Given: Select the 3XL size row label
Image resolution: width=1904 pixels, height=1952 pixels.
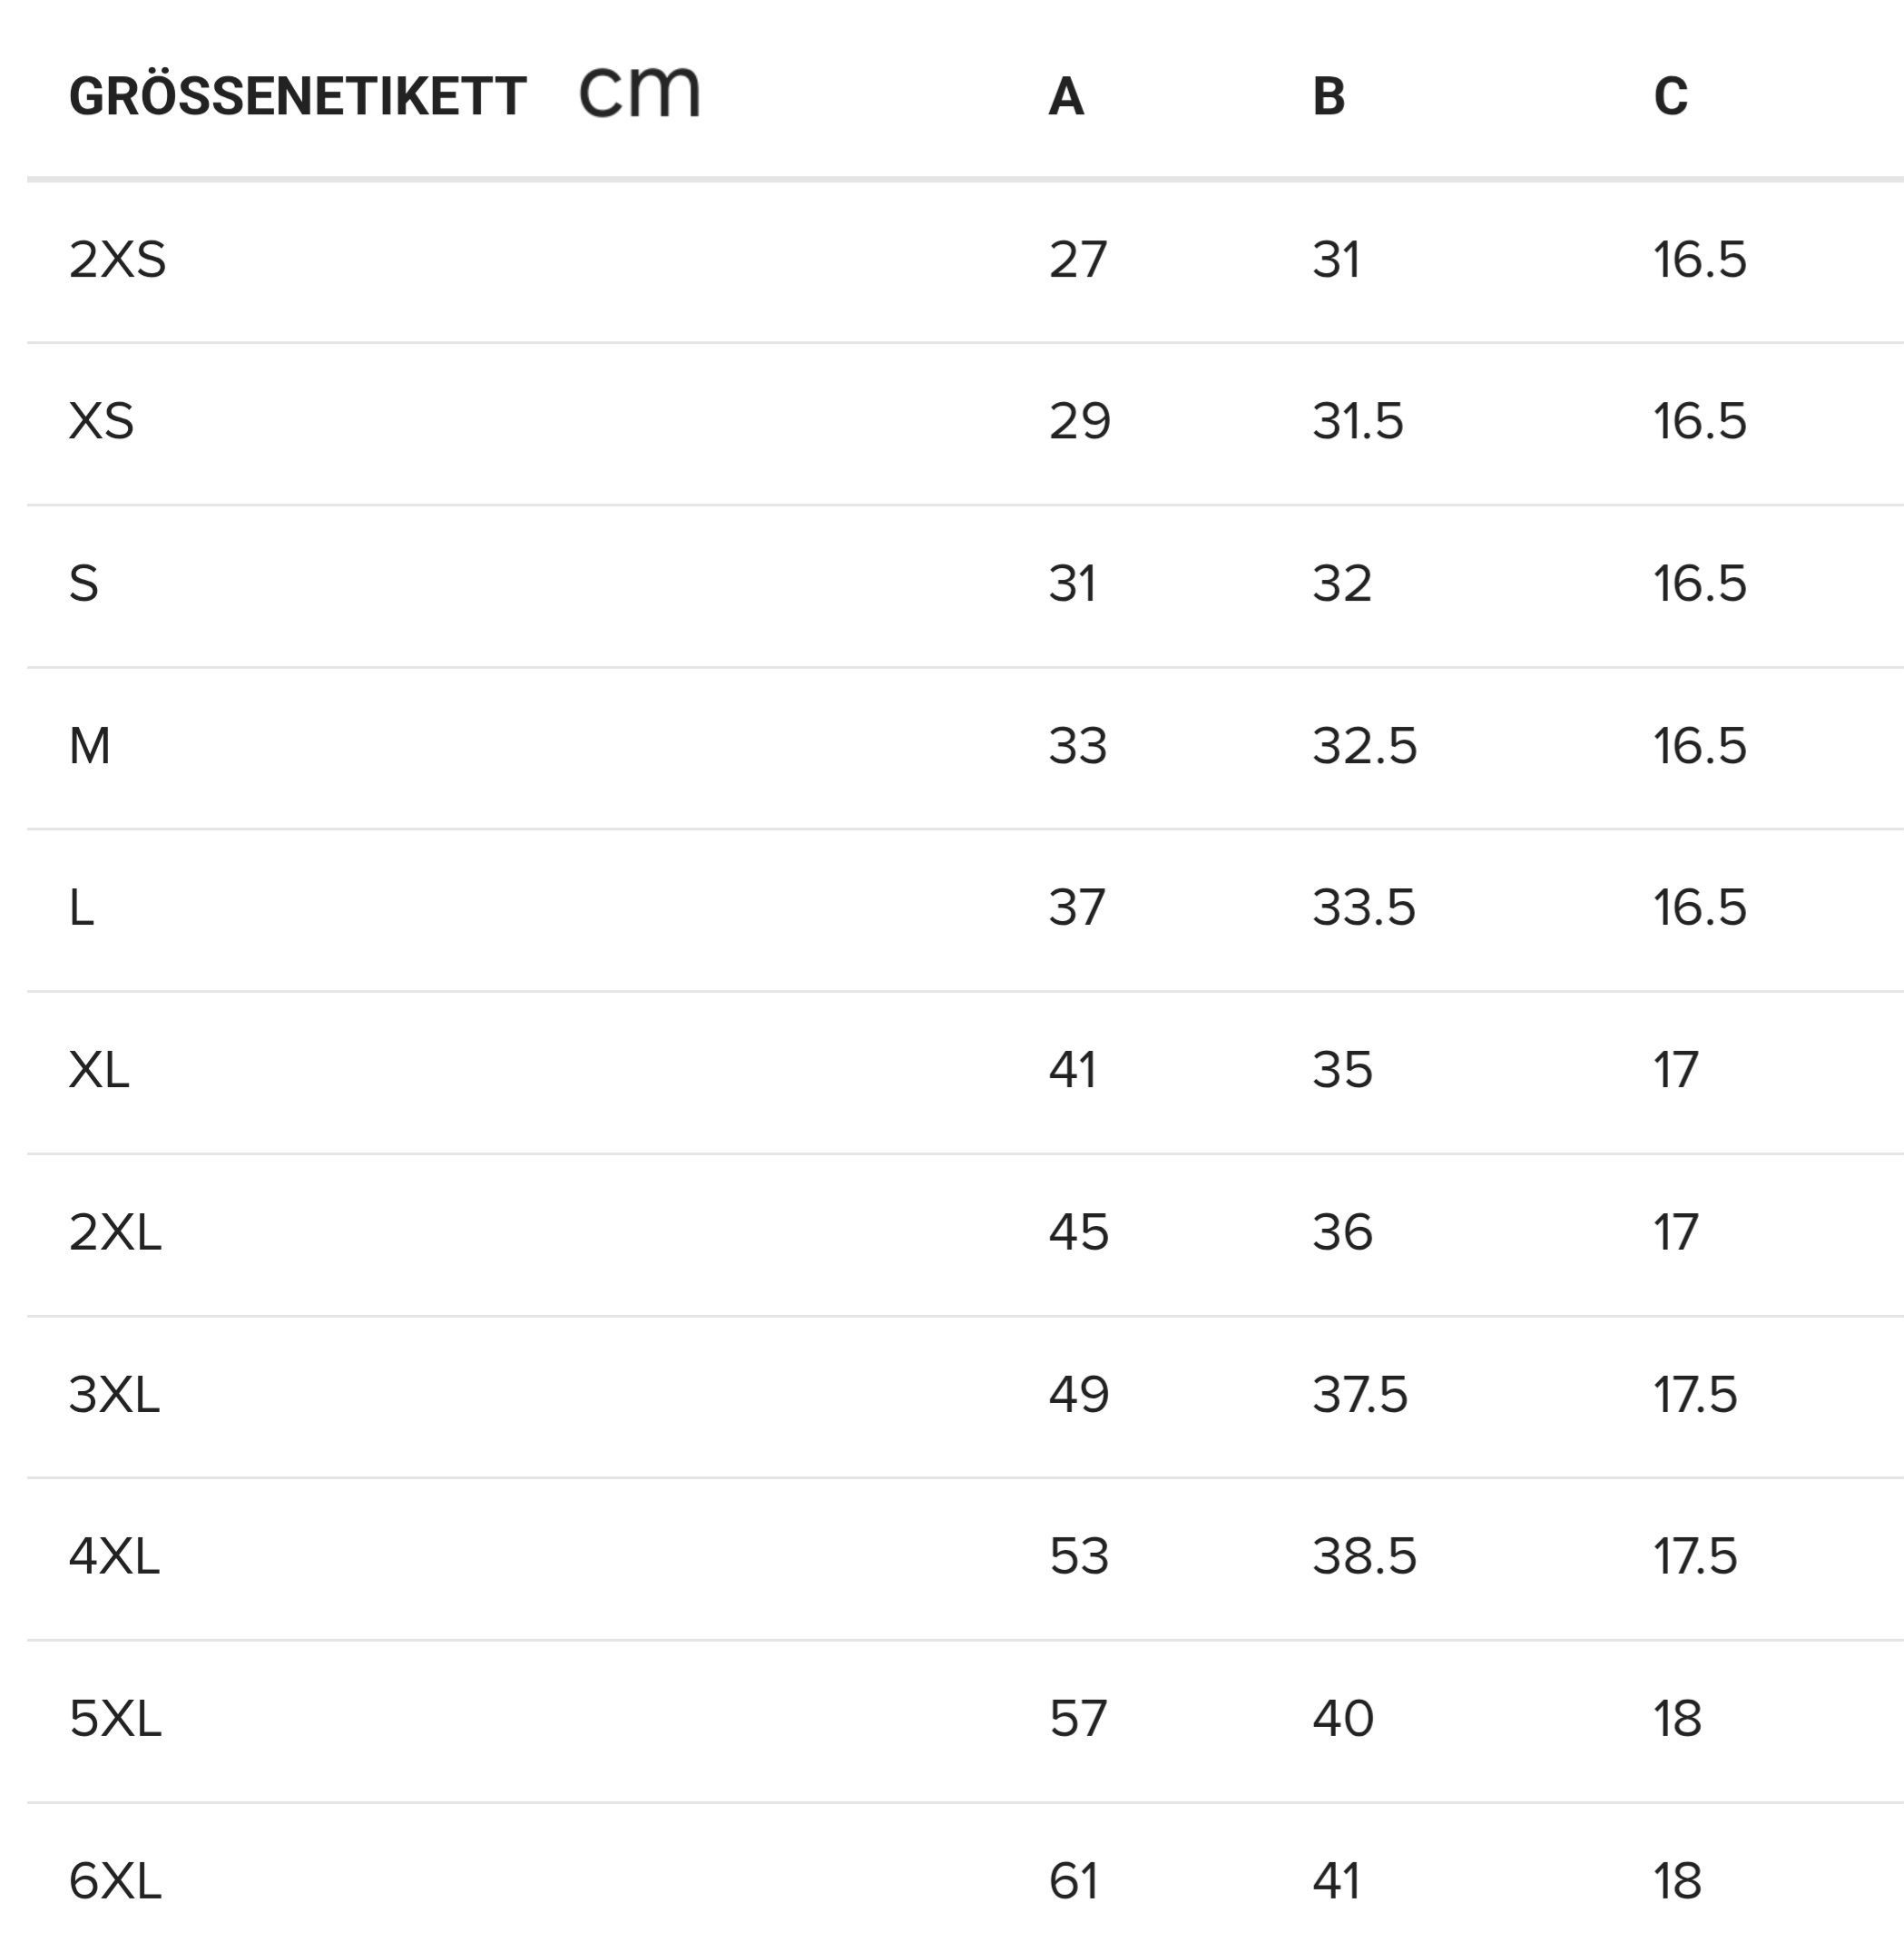Looking at the screenshot, I should (x=114, y=1395).
